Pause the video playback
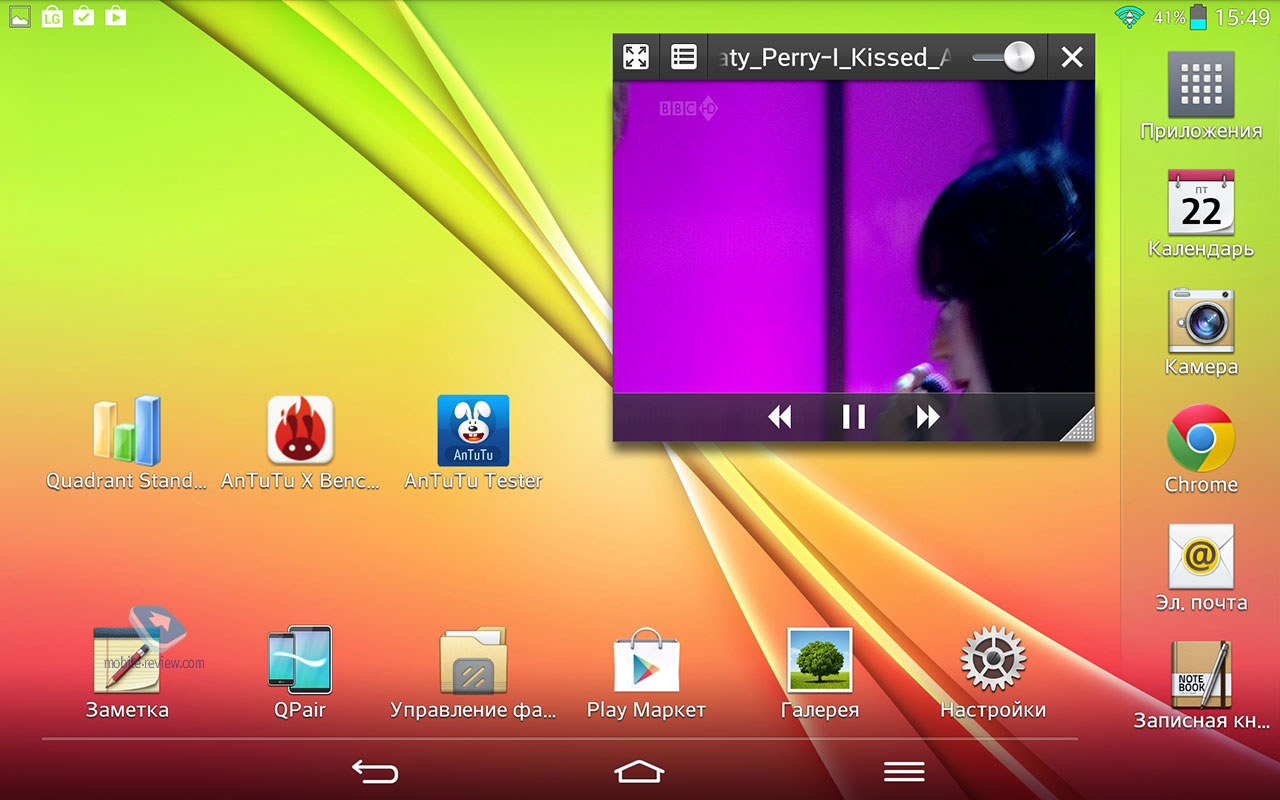 click(x=854, y=416)
